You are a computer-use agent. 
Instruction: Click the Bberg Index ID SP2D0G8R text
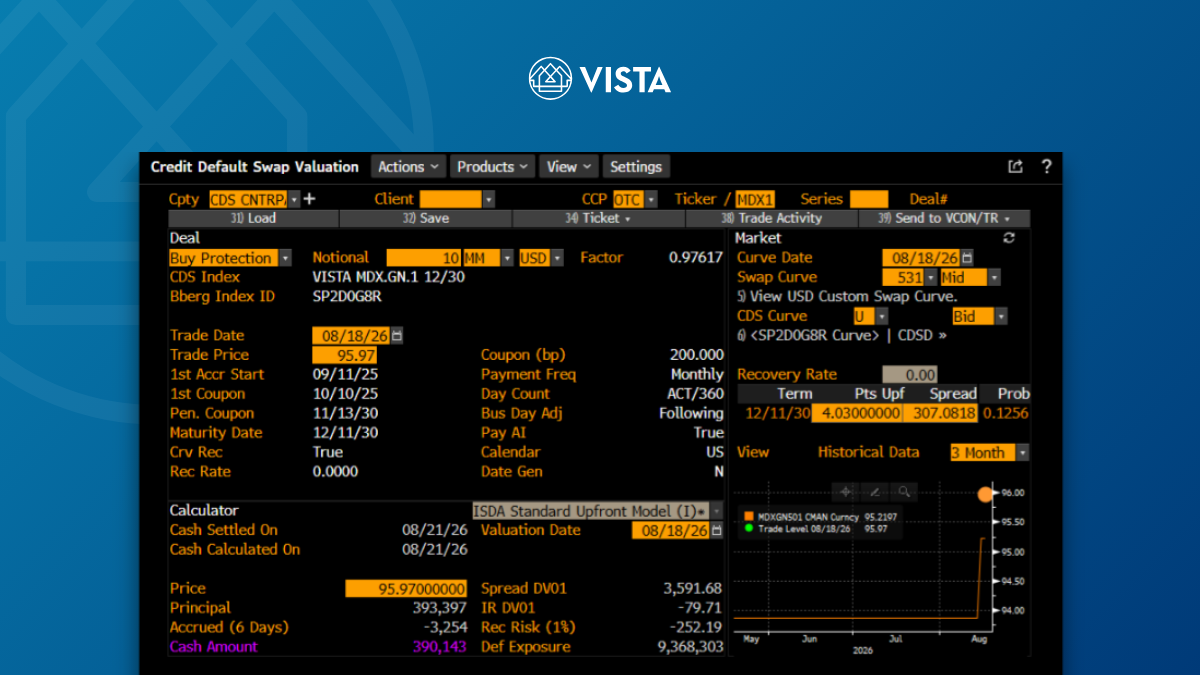point(347,297)
